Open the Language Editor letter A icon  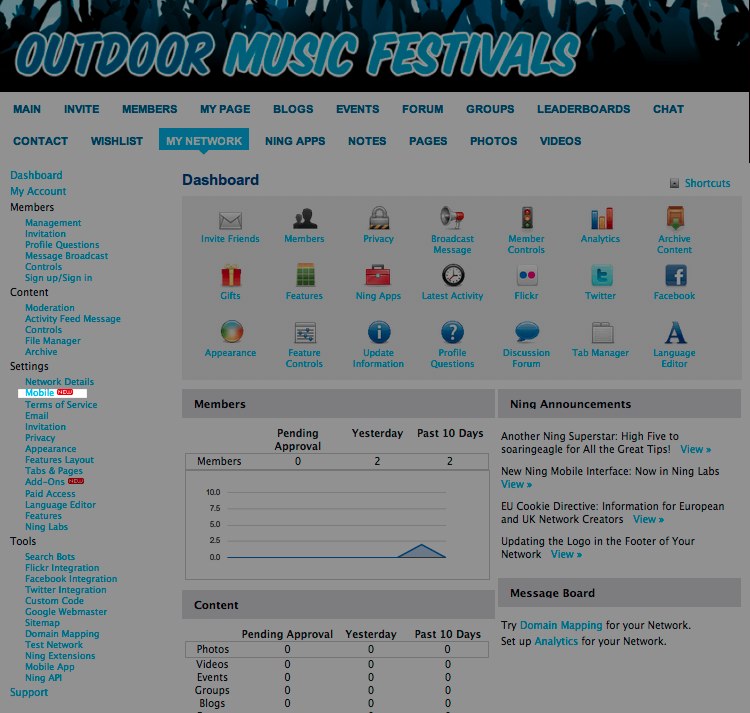[x=675, y=332]
